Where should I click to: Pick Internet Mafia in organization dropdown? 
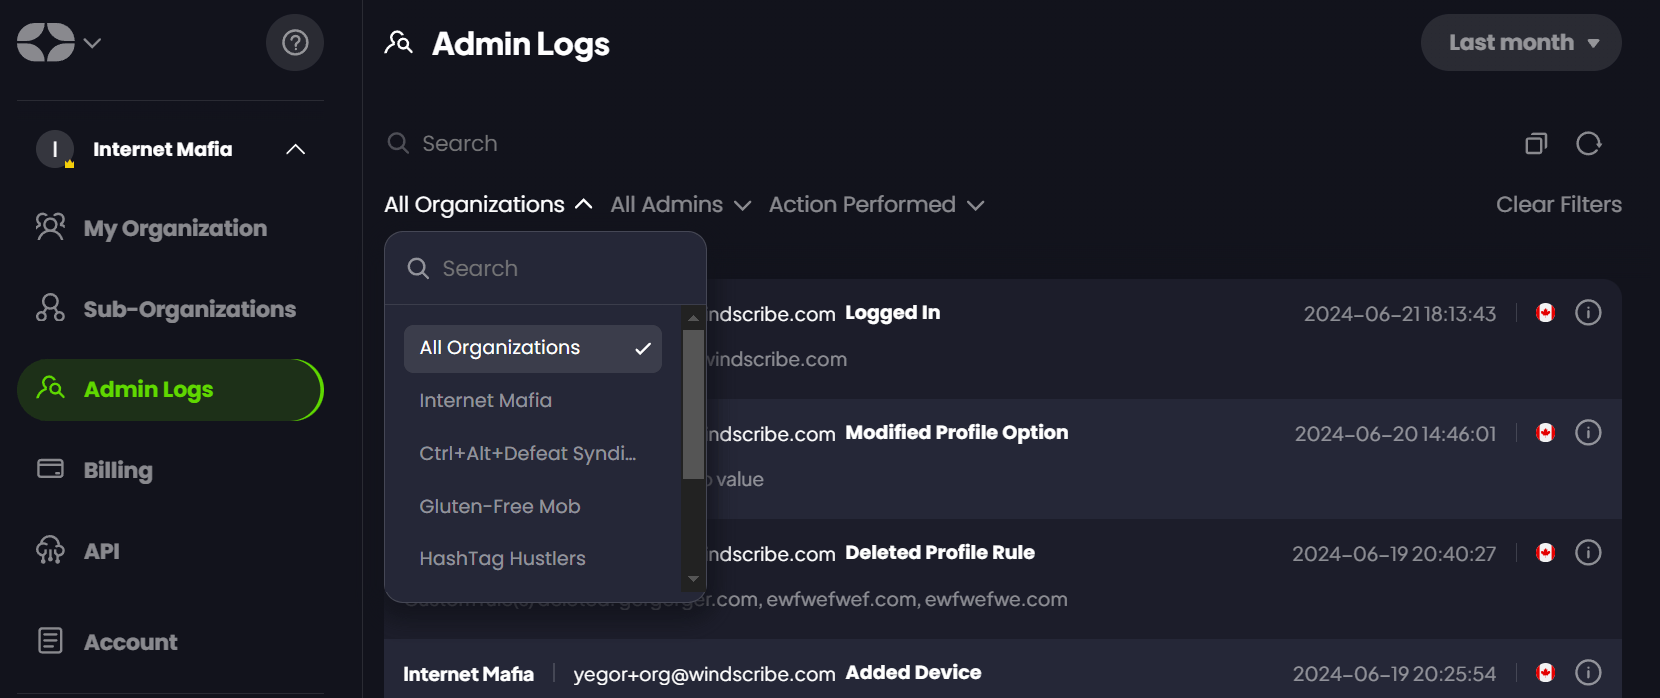(x=486, y=401)
